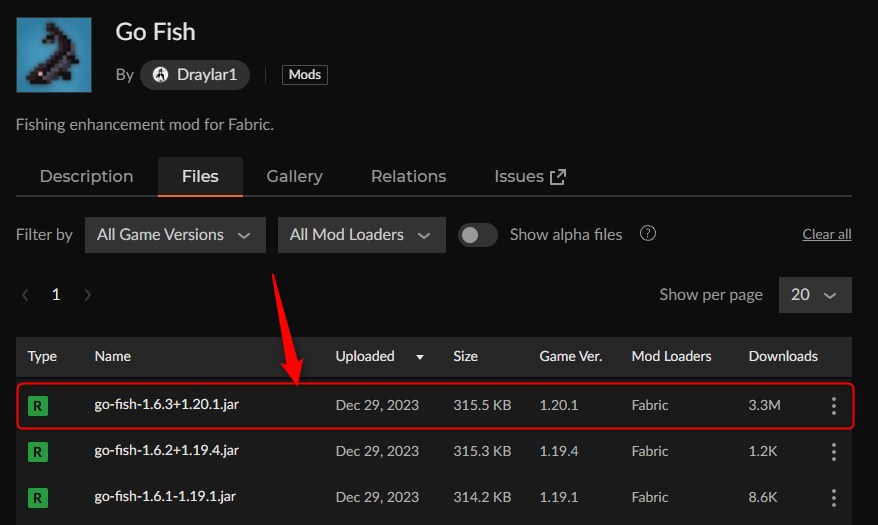Image resolution: width=878 pixels, height=525 pixels.
Task: Open the Issues external link
Action: point(530,177)
